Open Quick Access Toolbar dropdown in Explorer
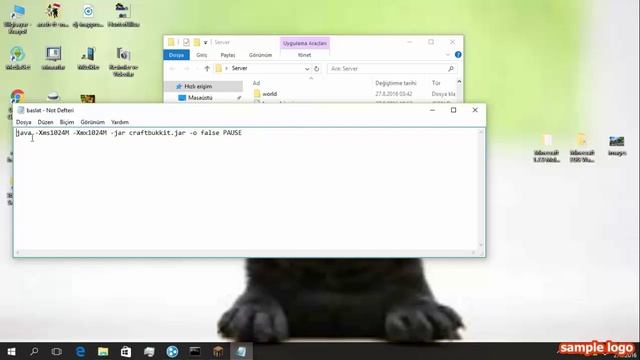 (205, 42)
